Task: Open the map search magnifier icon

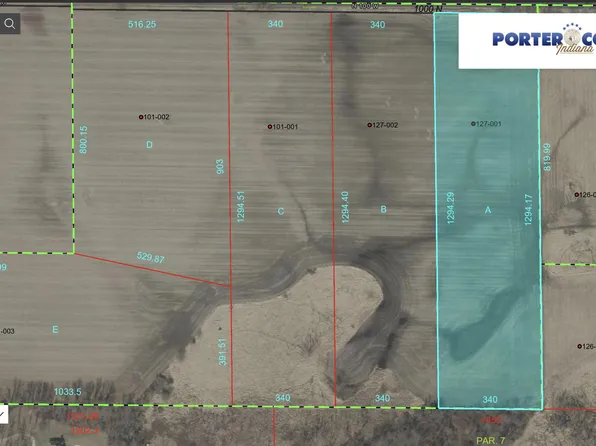Action: pyautogui.click(x=10, y=24)
